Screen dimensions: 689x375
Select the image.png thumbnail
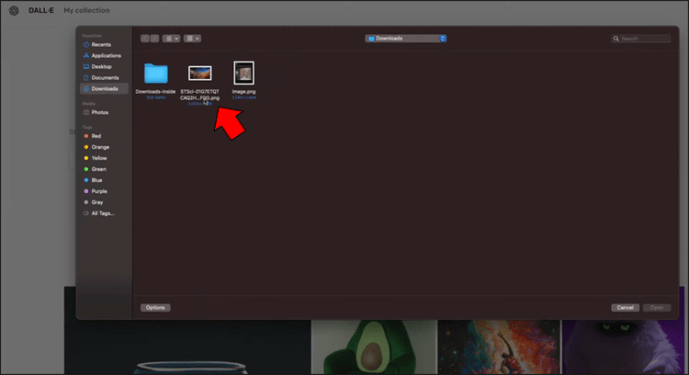pos(244,73)
